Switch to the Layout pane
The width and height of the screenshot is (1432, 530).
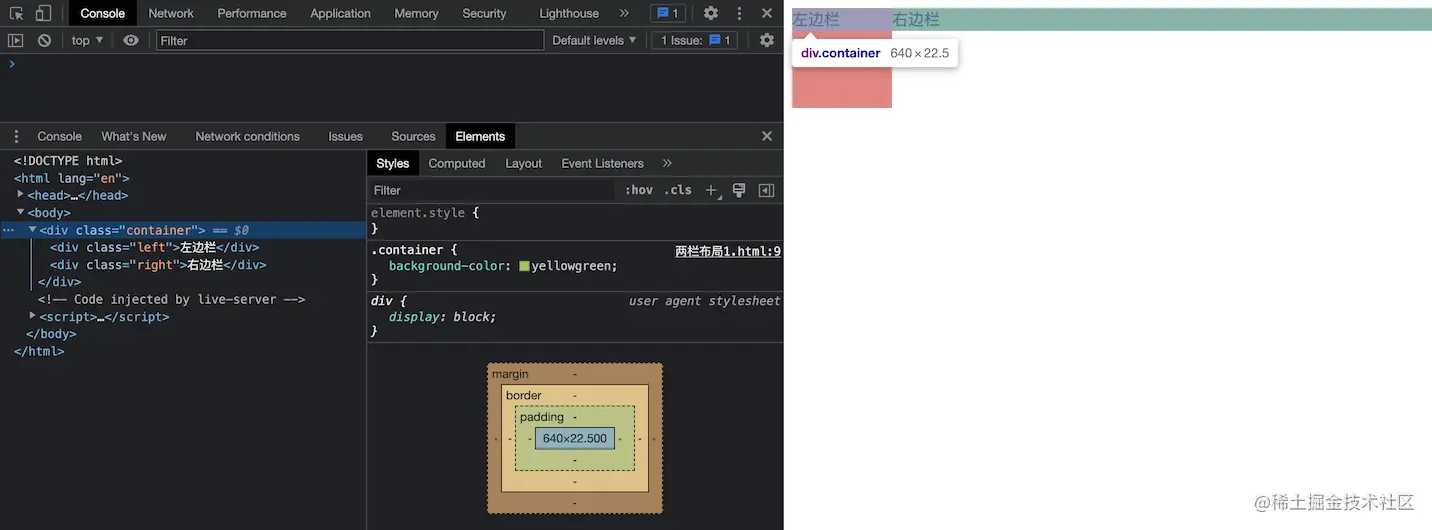[x=523, y=163]
